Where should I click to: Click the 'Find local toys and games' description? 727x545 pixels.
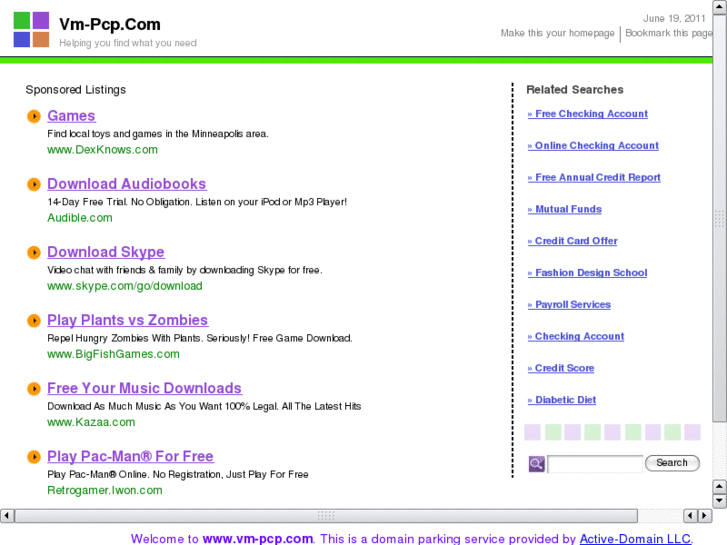[158, 134]
